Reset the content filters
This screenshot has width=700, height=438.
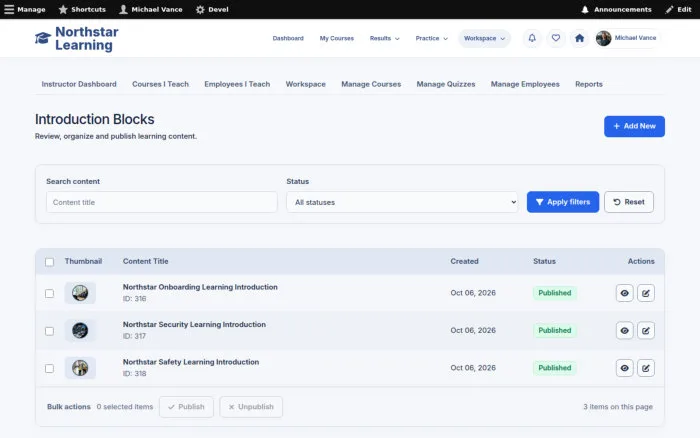click(629, 202)
